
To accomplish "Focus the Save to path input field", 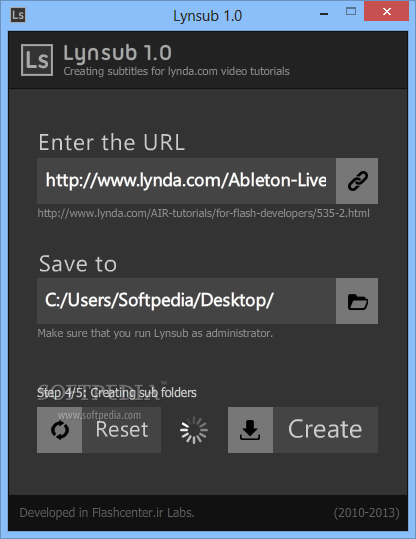I will (x=186, y=301).
